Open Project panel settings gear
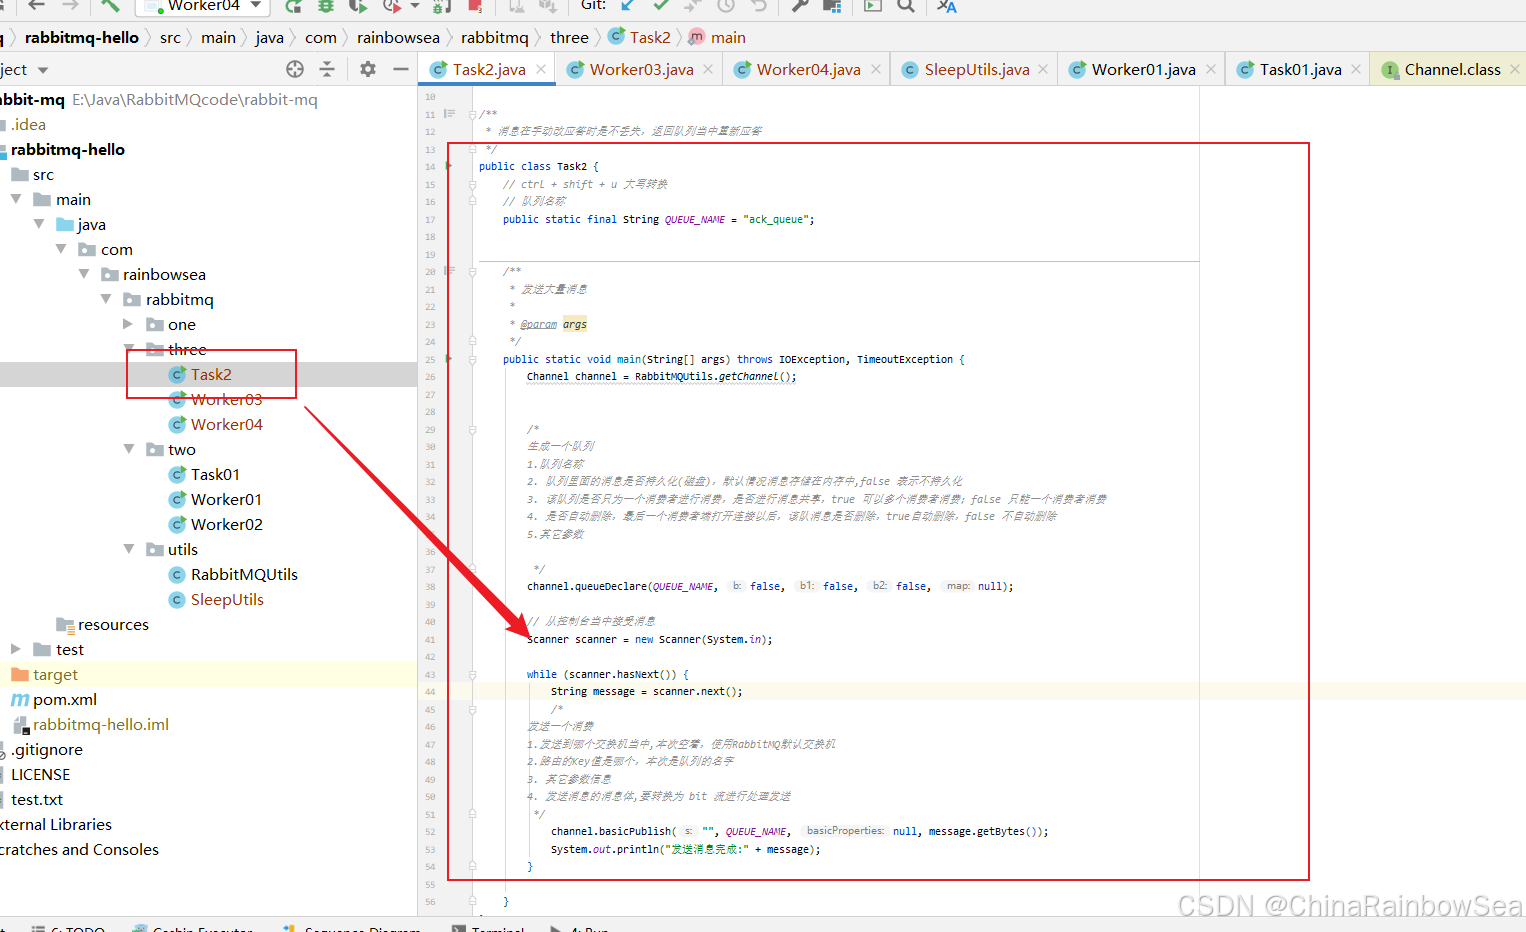This screenshot has width=1526, height=932. click(x=368, y=69)
